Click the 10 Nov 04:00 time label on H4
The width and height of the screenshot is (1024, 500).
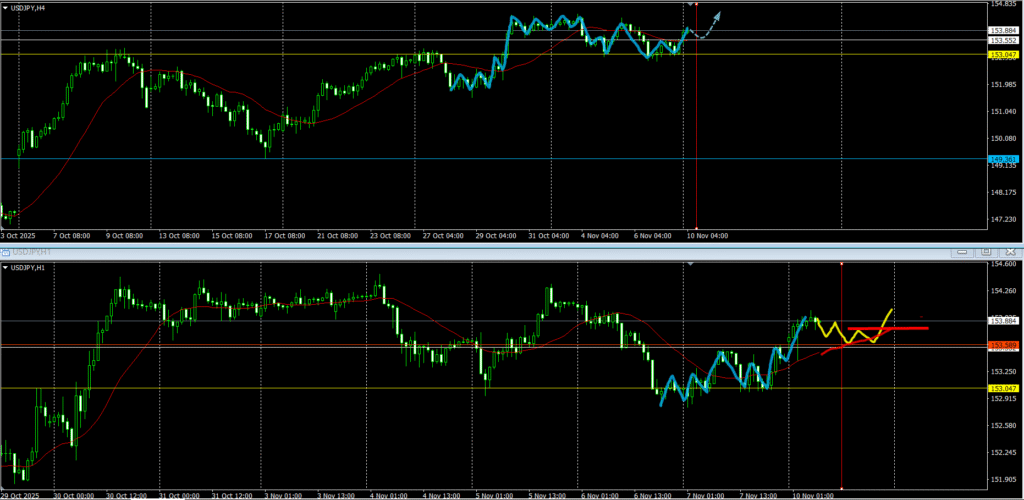[708, 236]
